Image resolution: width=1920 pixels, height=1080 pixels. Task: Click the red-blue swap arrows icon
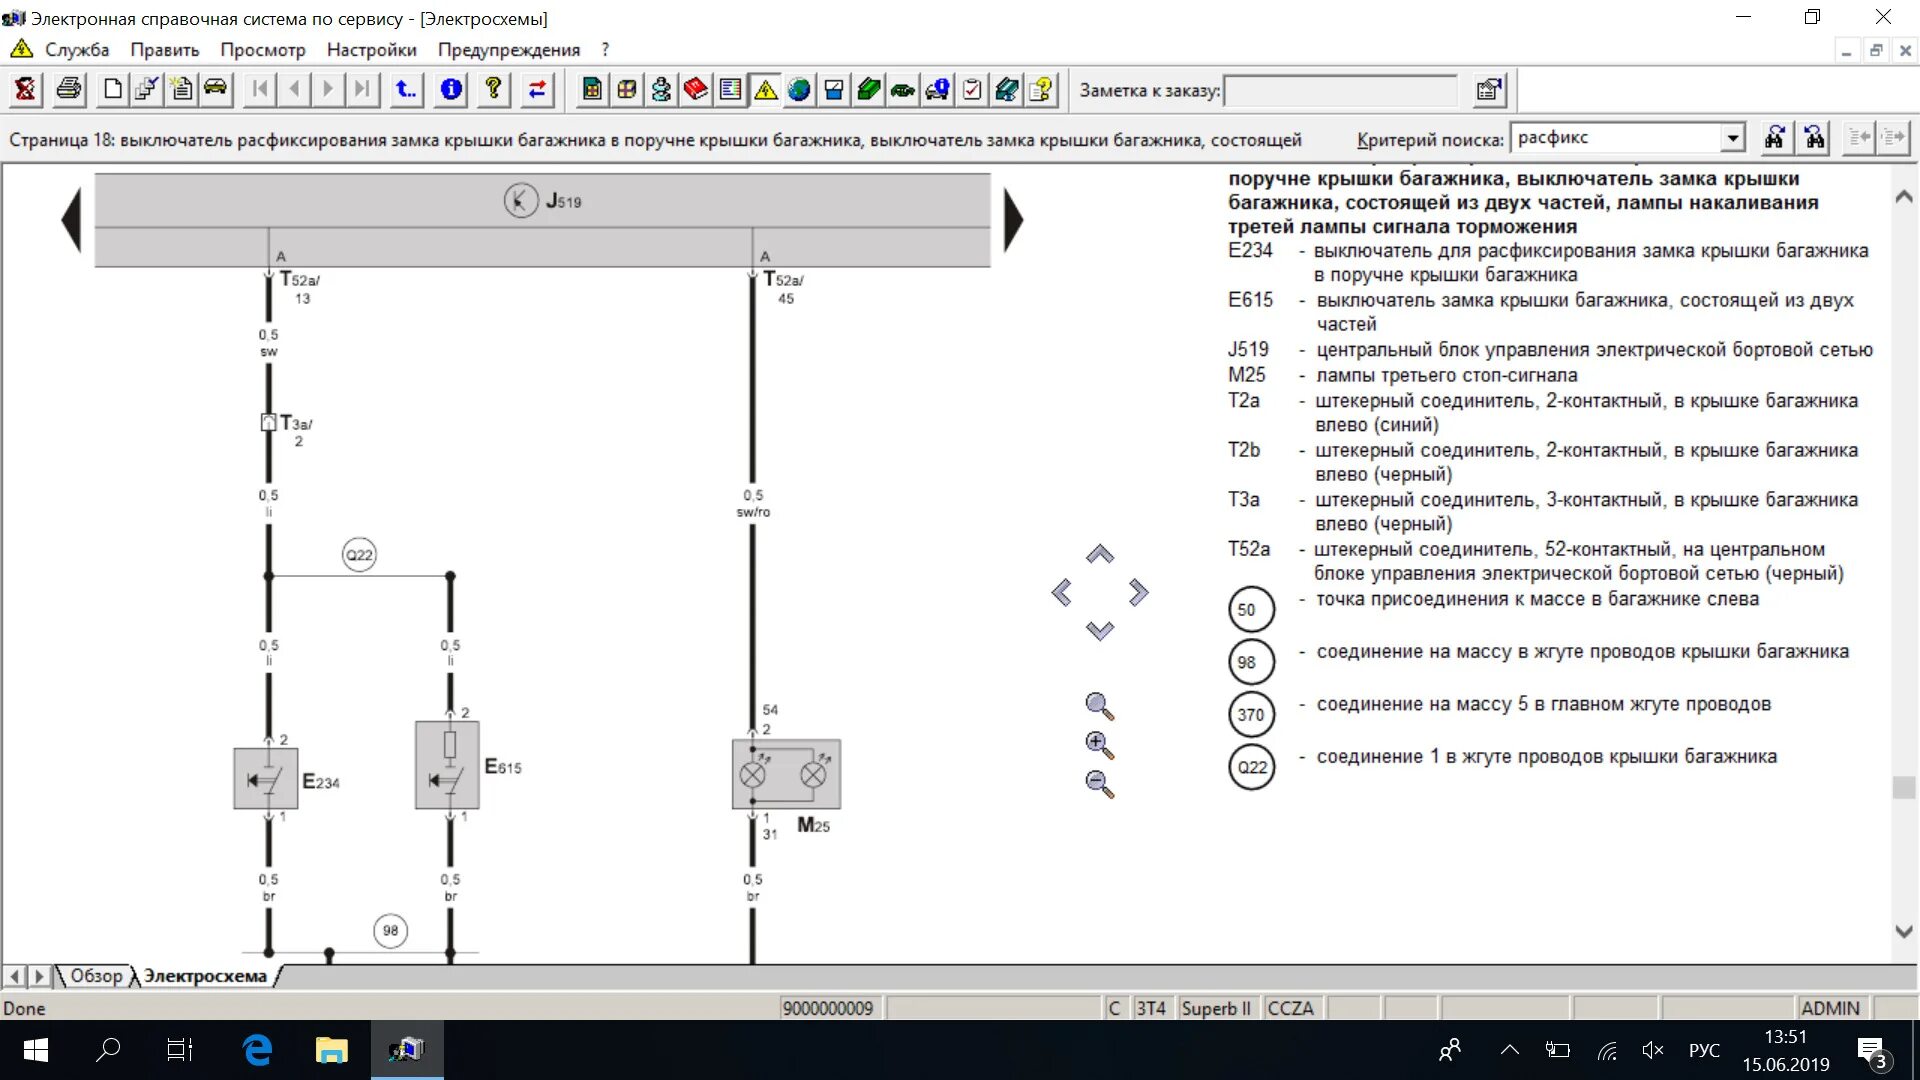[x=537, y=90]
